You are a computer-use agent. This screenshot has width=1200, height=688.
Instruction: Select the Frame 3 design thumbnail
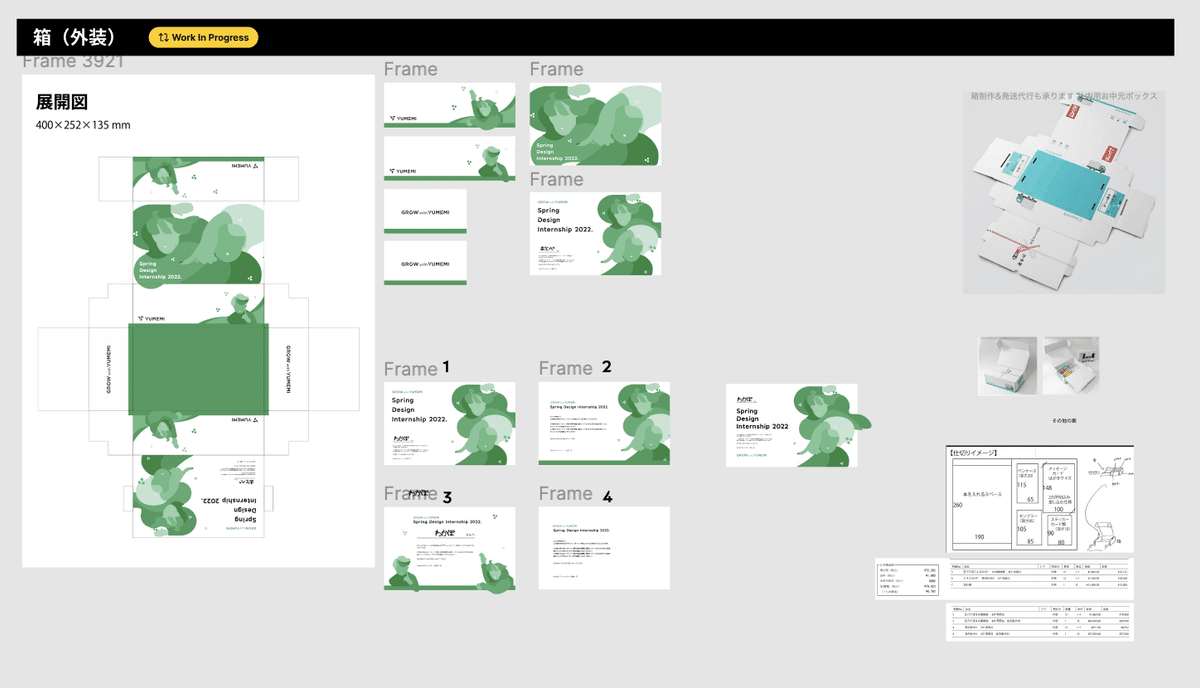tap(450, 548)
